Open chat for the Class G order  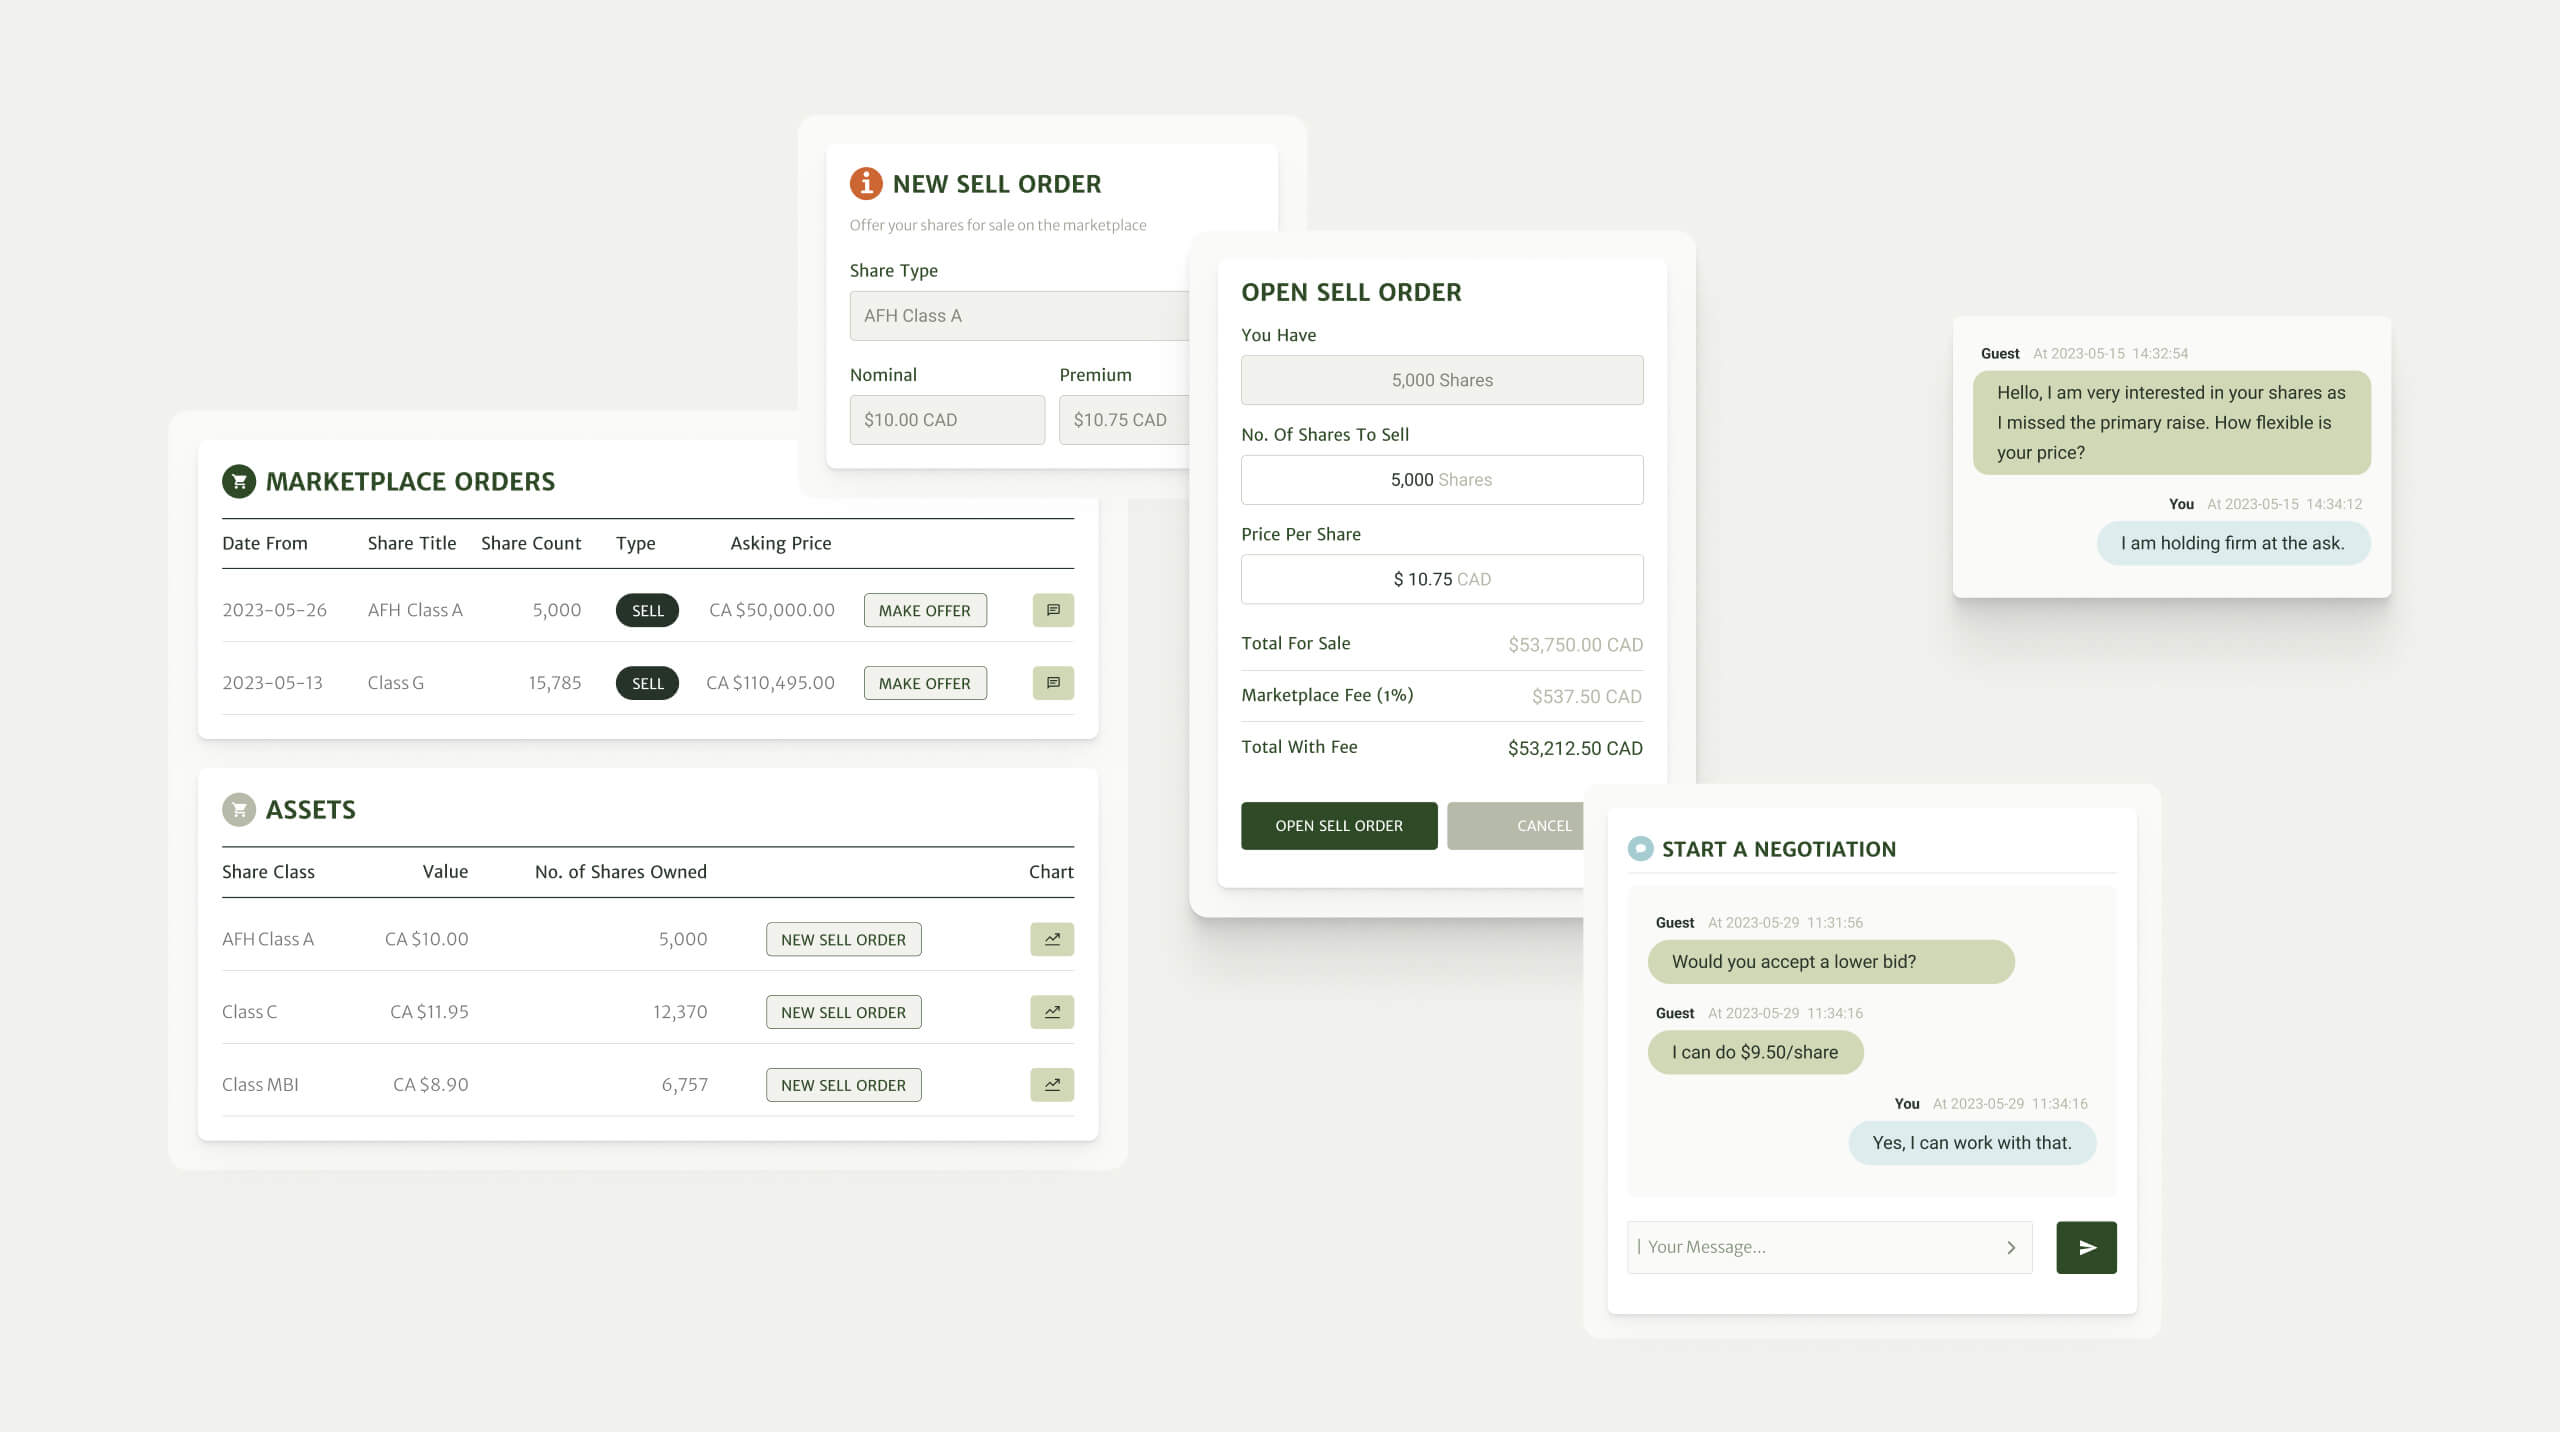click(x=1052, y=683)
